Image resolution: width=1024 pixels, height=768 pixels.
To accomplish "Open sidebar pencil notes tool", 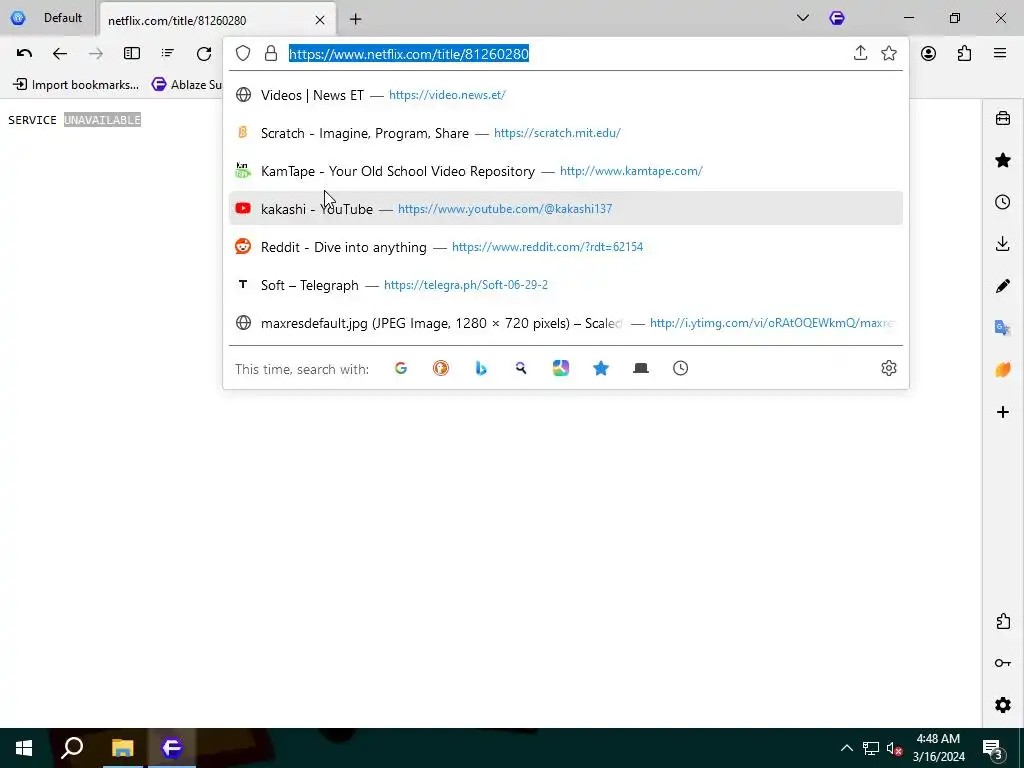I will click(x=1003, y=286).
